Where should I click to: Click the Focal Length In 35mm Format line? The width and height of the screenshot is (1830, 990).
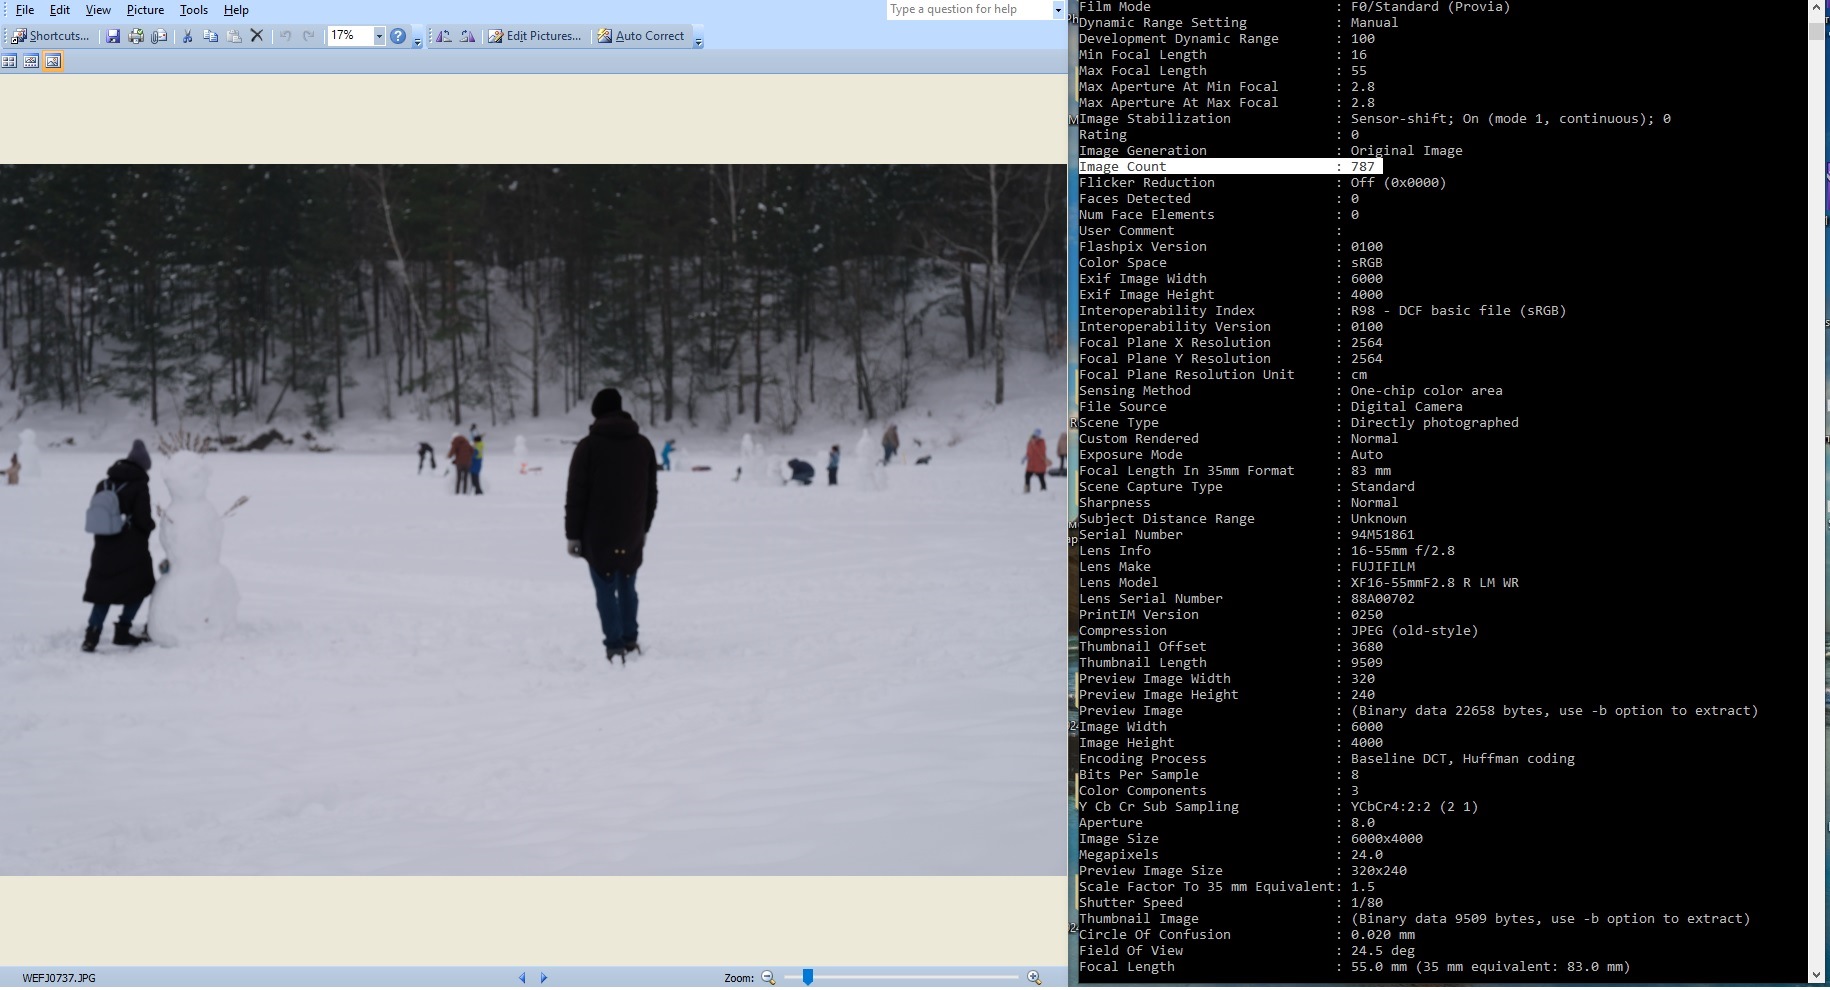(1235, 471)
